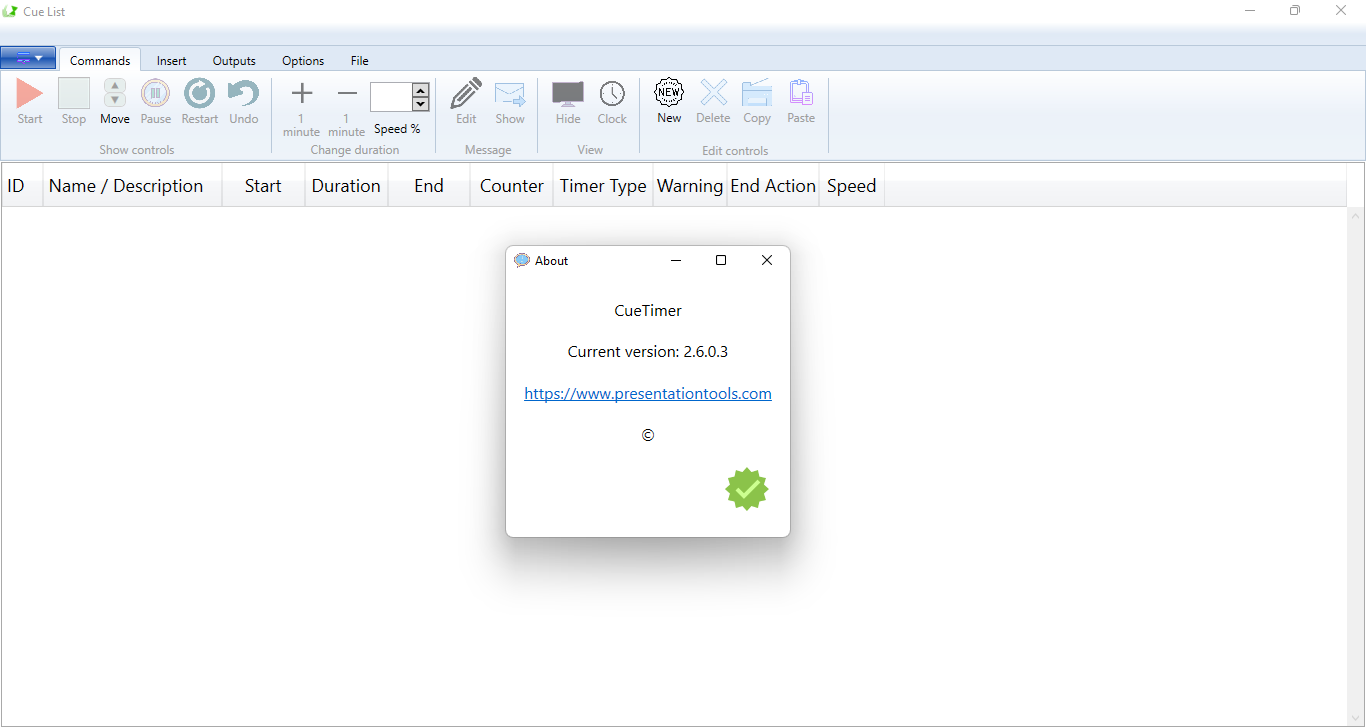Select the Move up/down icon
The width and height of the screenshot is (1366, 728).
click(x=115, y=94)
